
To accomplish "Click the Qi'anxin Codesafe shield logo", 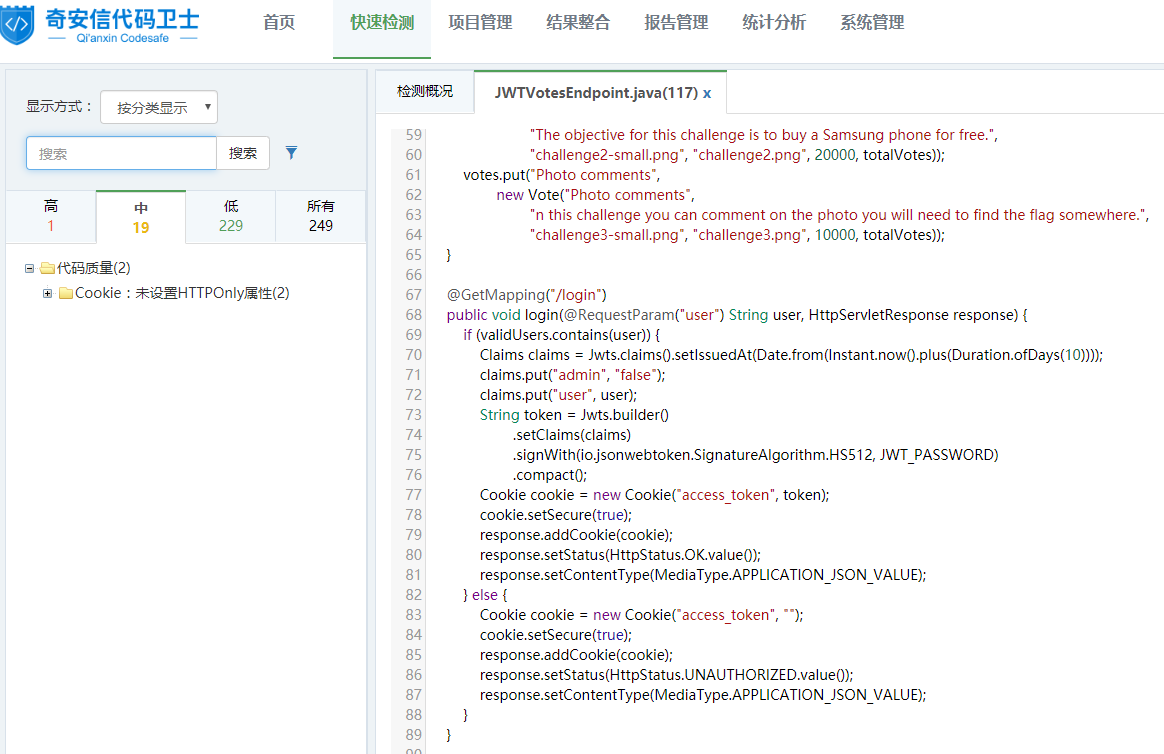I will tap(18, 24).
